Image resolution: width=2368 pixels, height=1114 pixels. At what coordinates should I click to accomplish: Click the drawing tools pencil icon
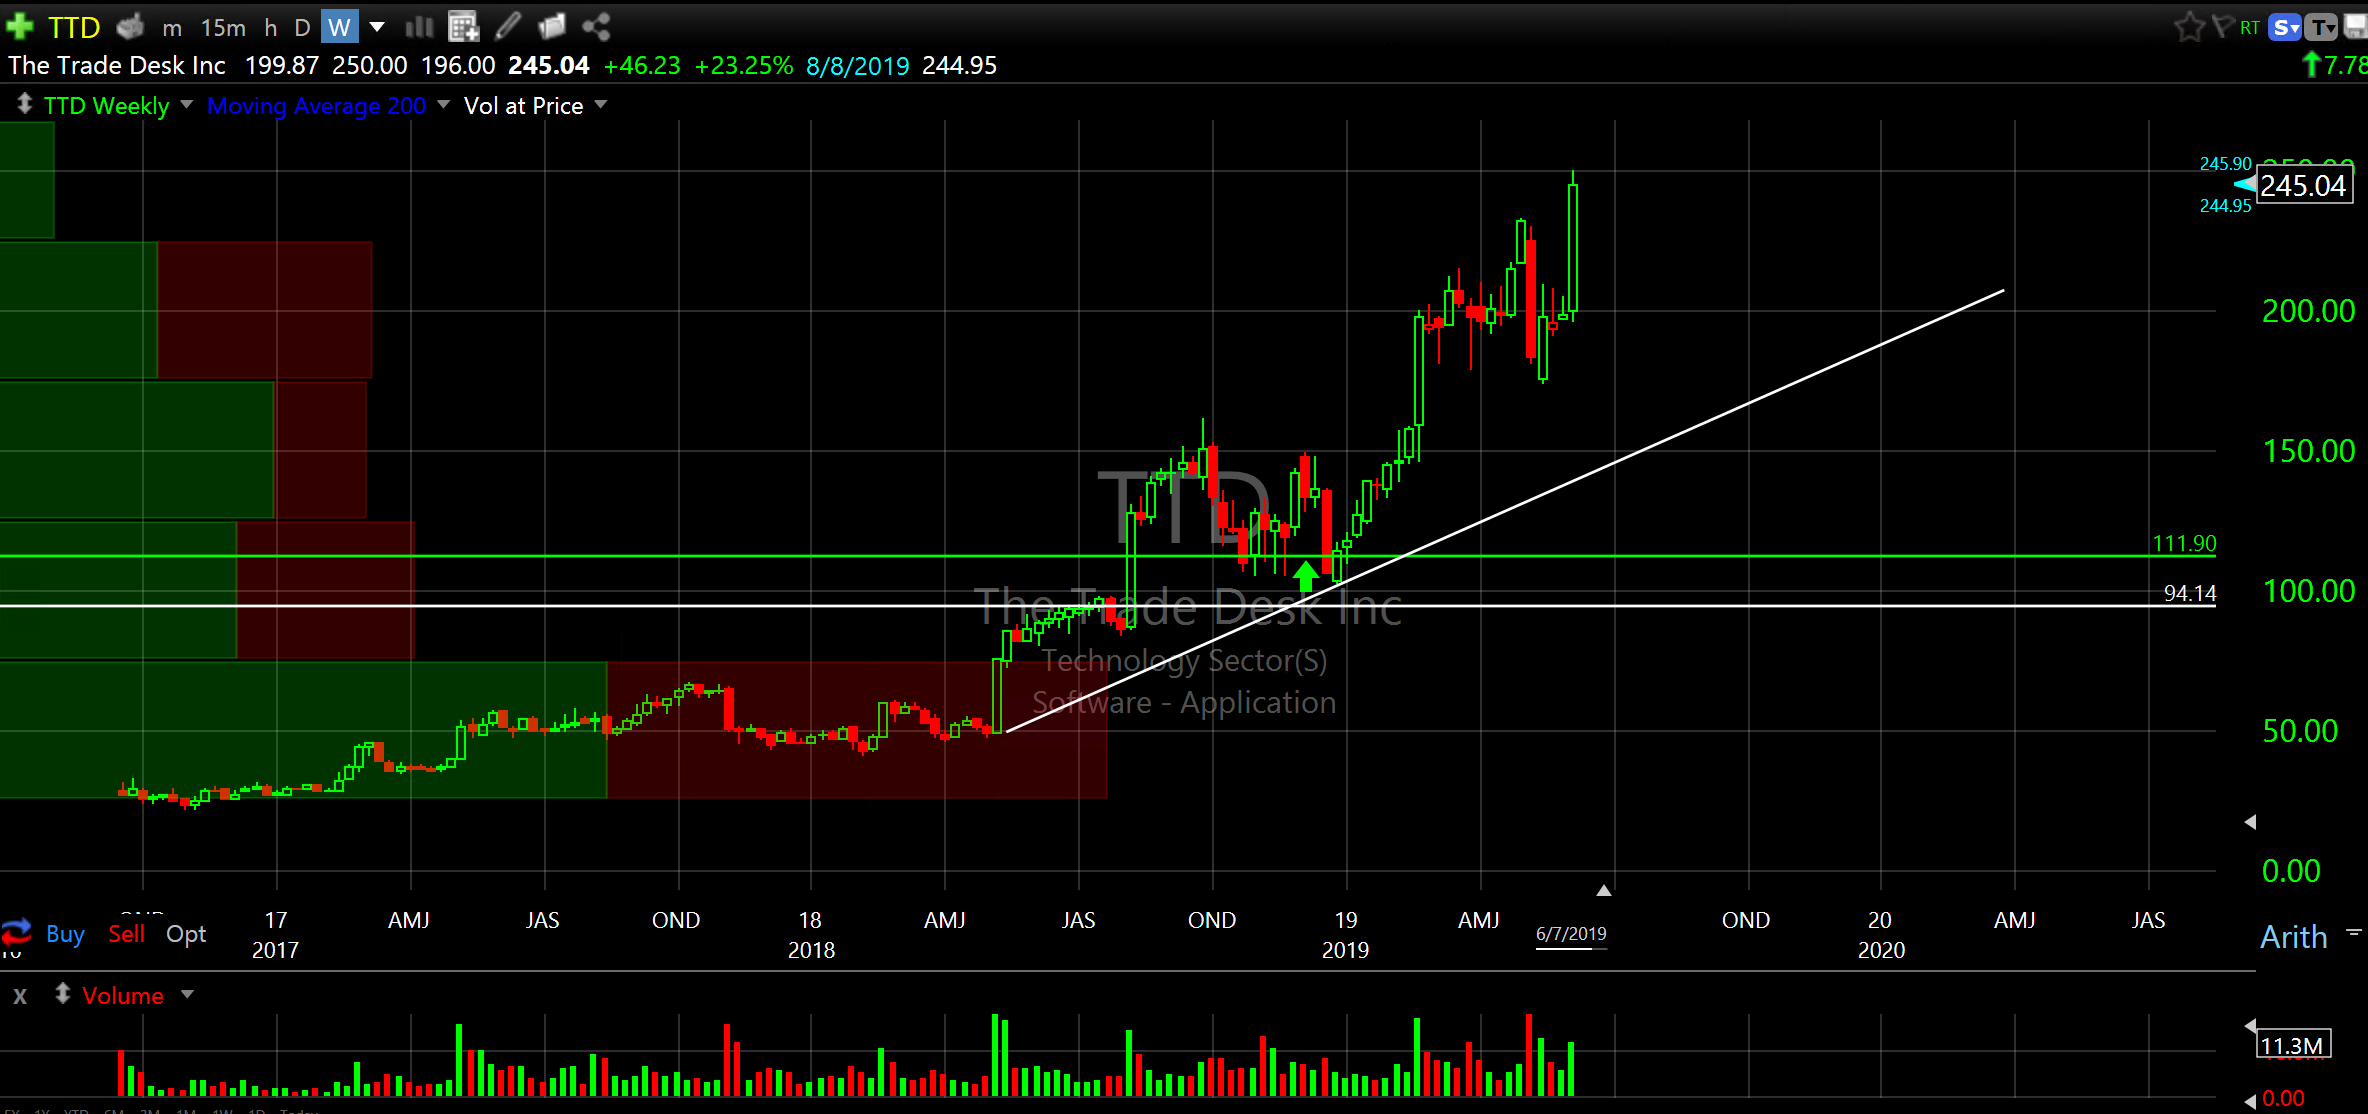(x=508, y=26)
